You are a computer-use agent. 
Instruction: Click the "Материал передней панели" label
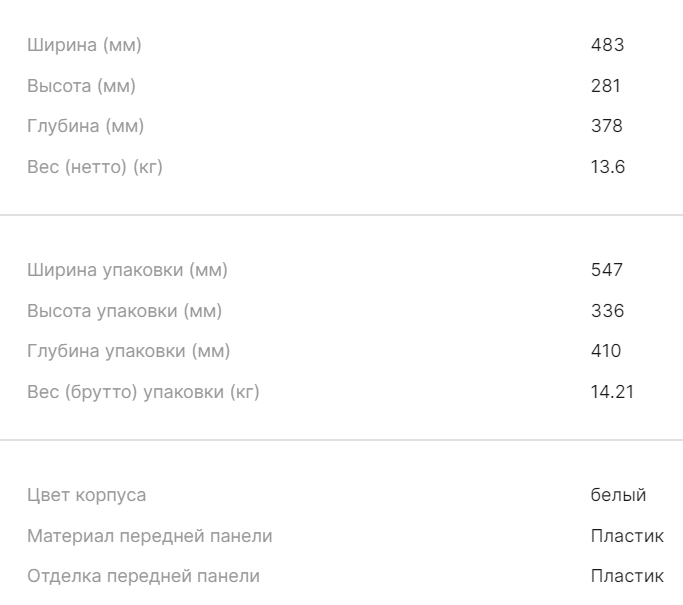pos(149,536)
